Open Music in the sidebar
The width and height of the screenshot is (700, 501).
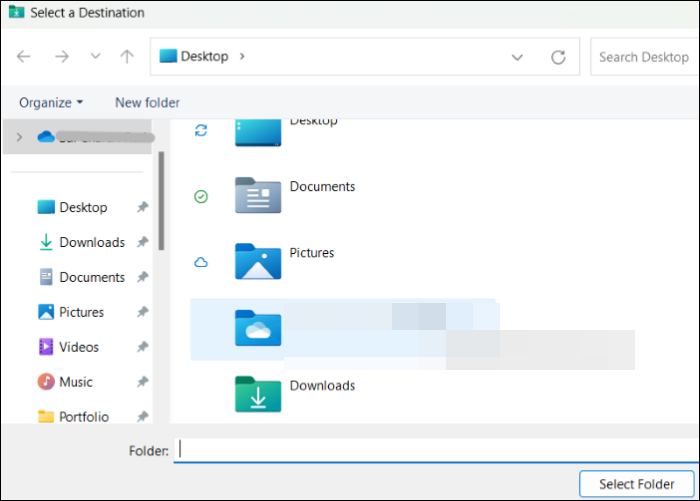click(66, 382)
